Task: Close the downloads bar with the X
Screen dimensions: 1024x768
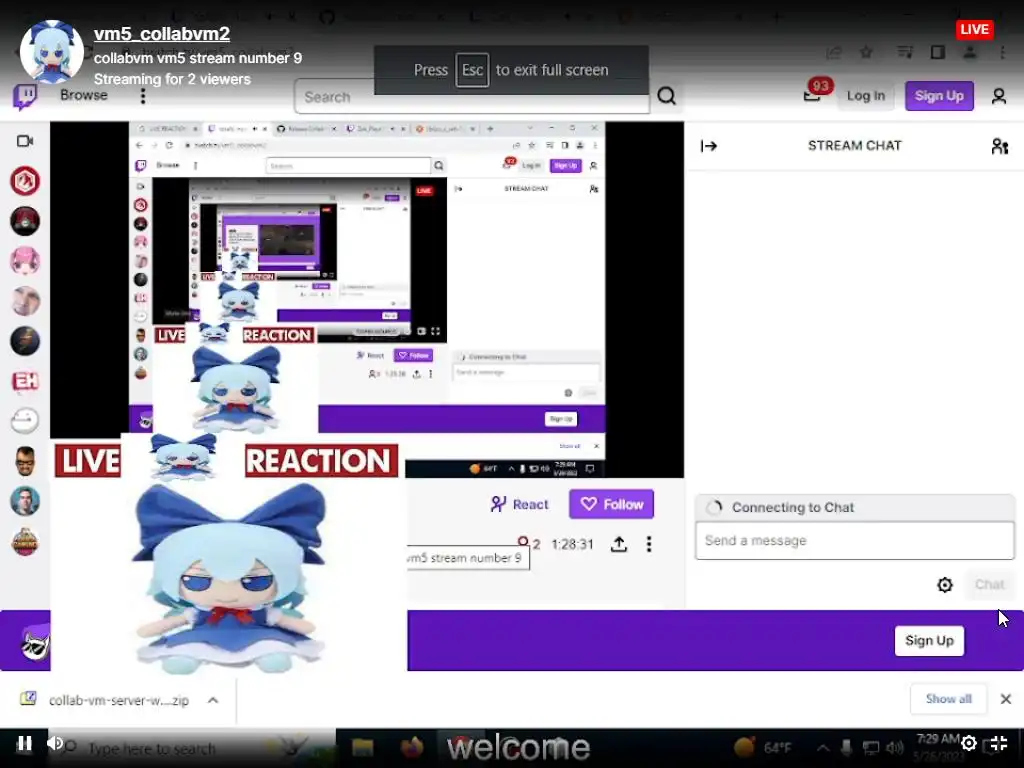Action: coord(1006,699)
